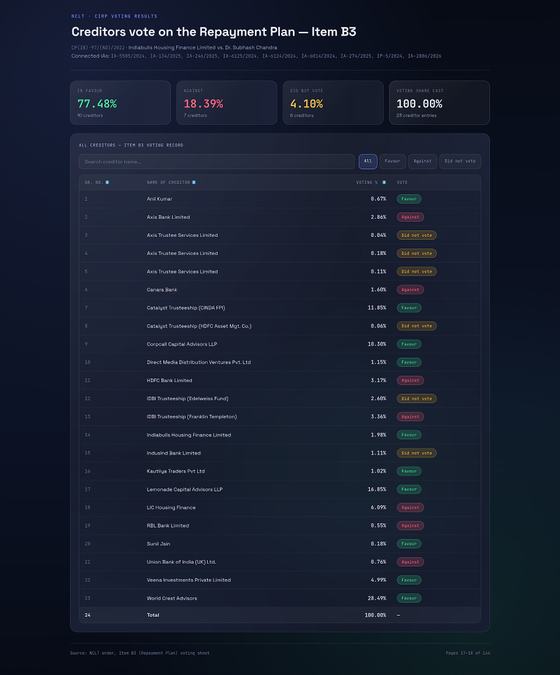Select the Lemonade Capital Advisors LLP row

(280, 489)
